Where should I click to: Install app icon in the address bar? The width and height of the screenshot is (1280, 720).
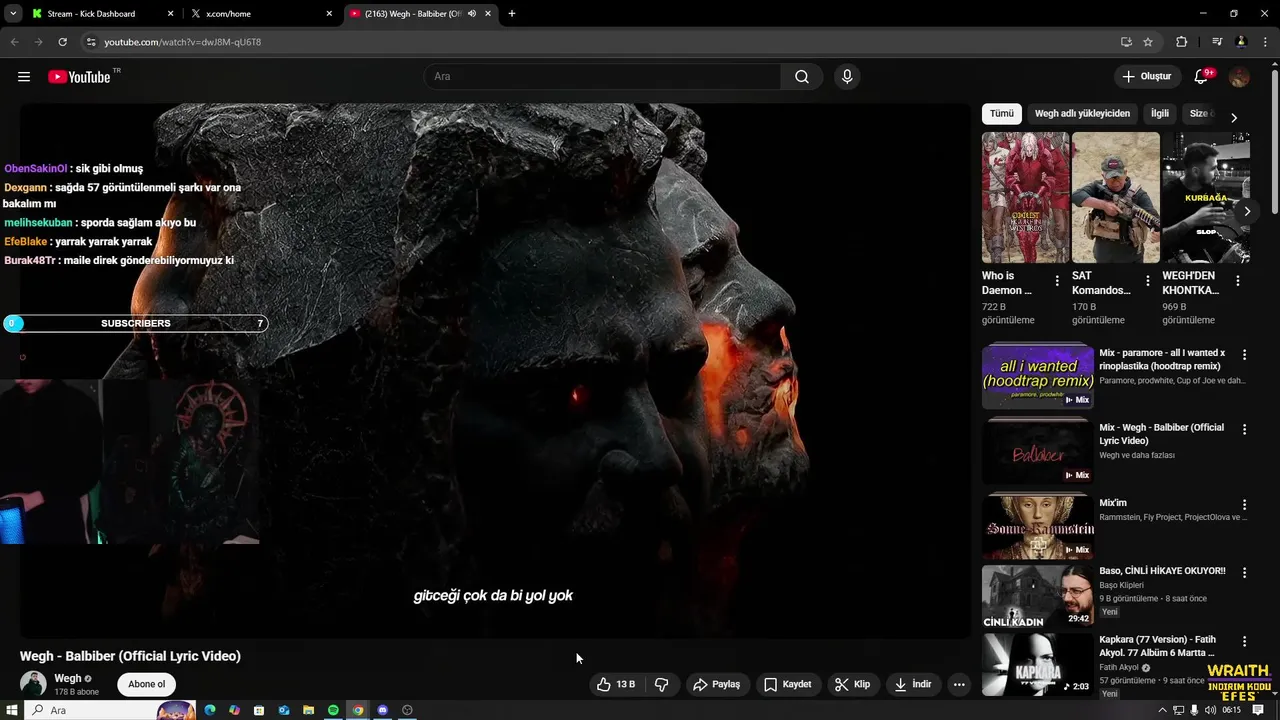click(x=1126, y=42)
